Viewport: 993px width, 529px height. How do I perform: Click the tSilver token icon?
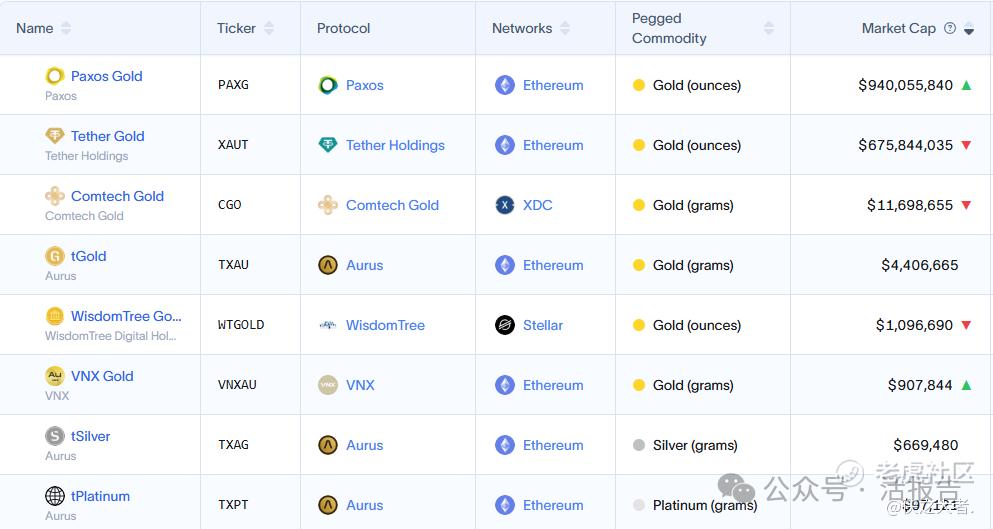(x=55, y=436)
